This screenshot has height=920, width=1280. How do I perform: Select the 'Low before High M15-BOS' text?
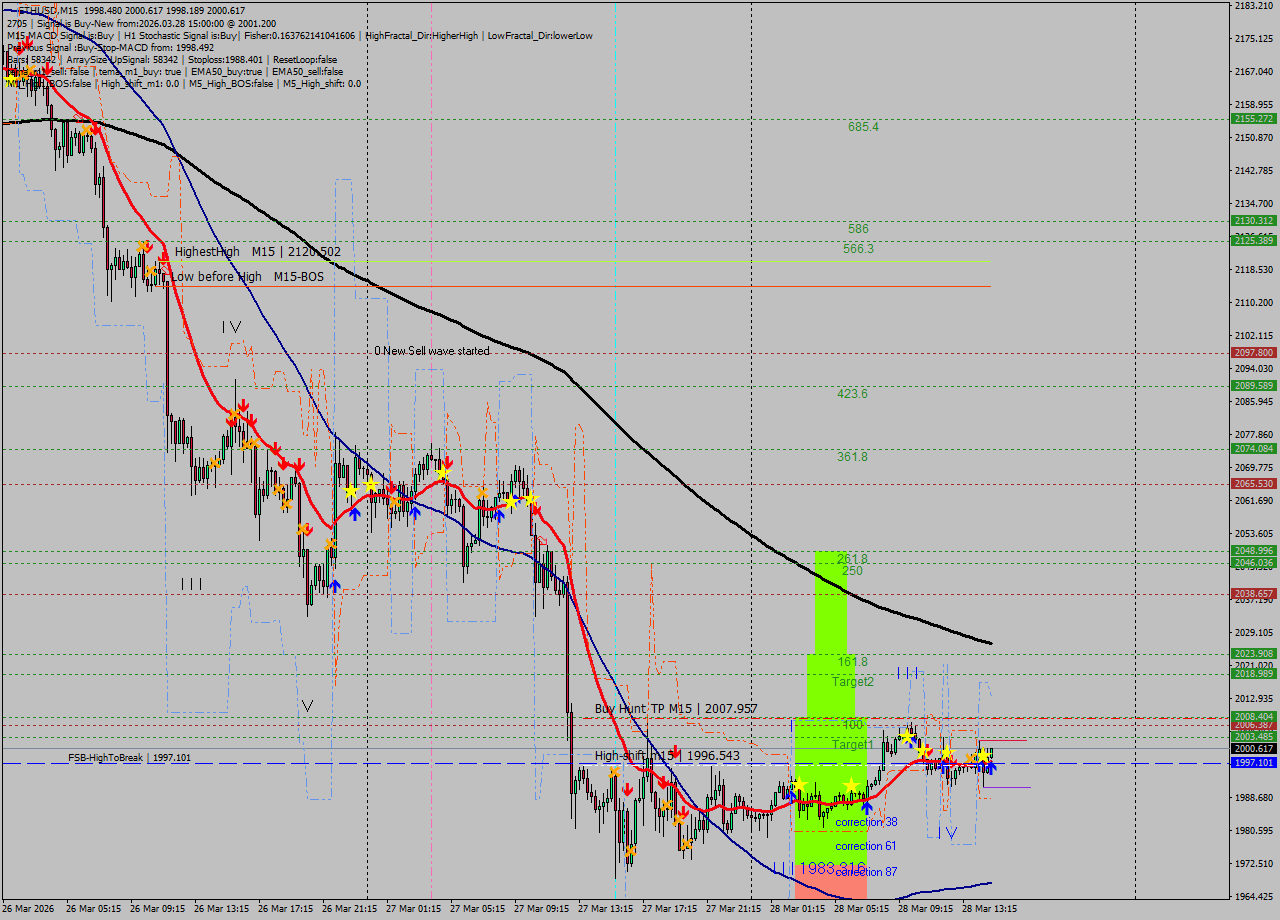pyautogui.click(x=247, y=276)
